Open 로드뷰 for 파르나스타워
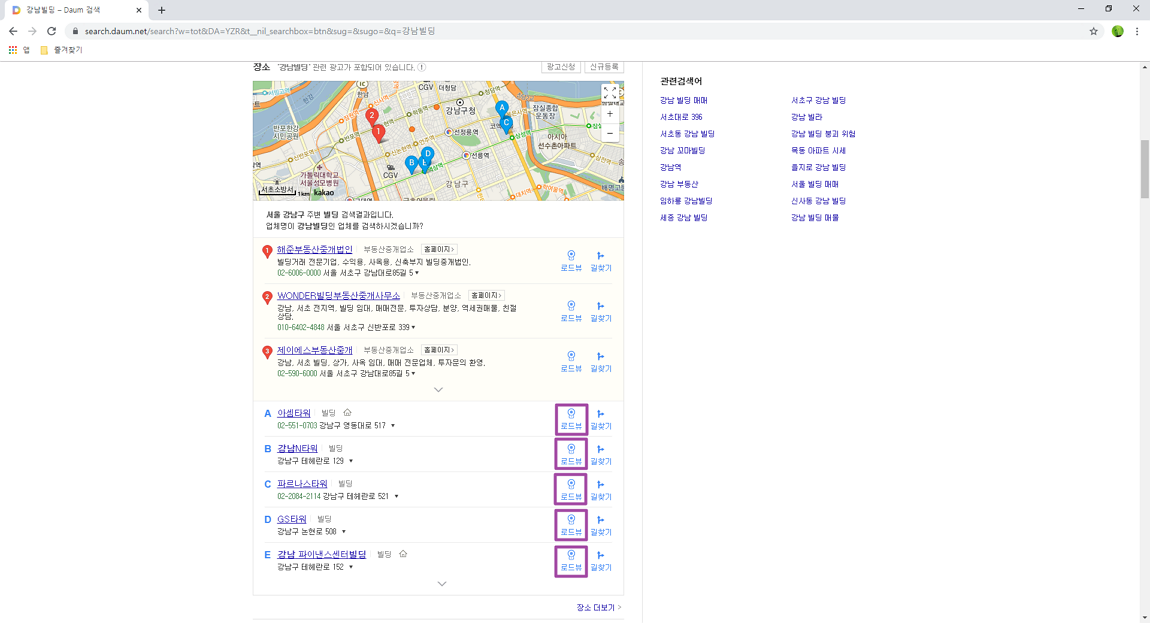 (x=571, y=489)
